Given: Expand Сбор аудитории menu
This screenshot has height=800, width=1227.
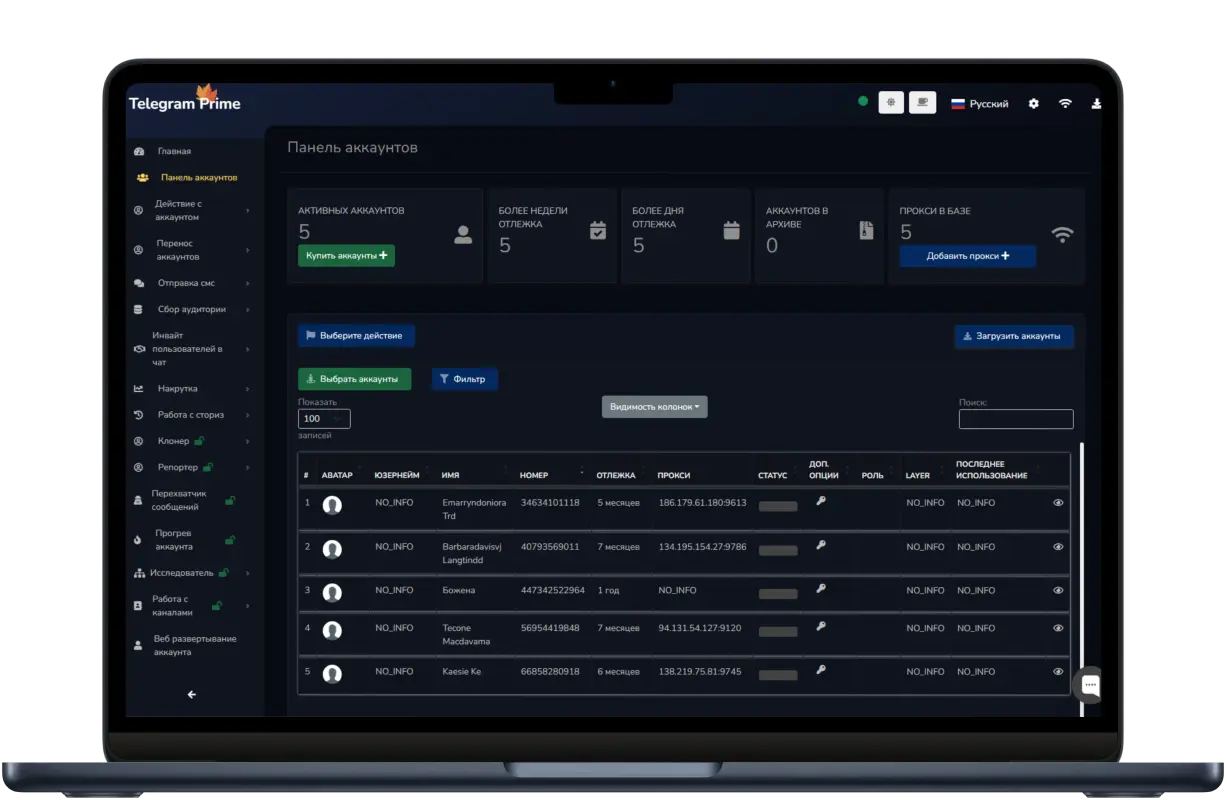Looking at the screenshot, I should coord(191,310).
